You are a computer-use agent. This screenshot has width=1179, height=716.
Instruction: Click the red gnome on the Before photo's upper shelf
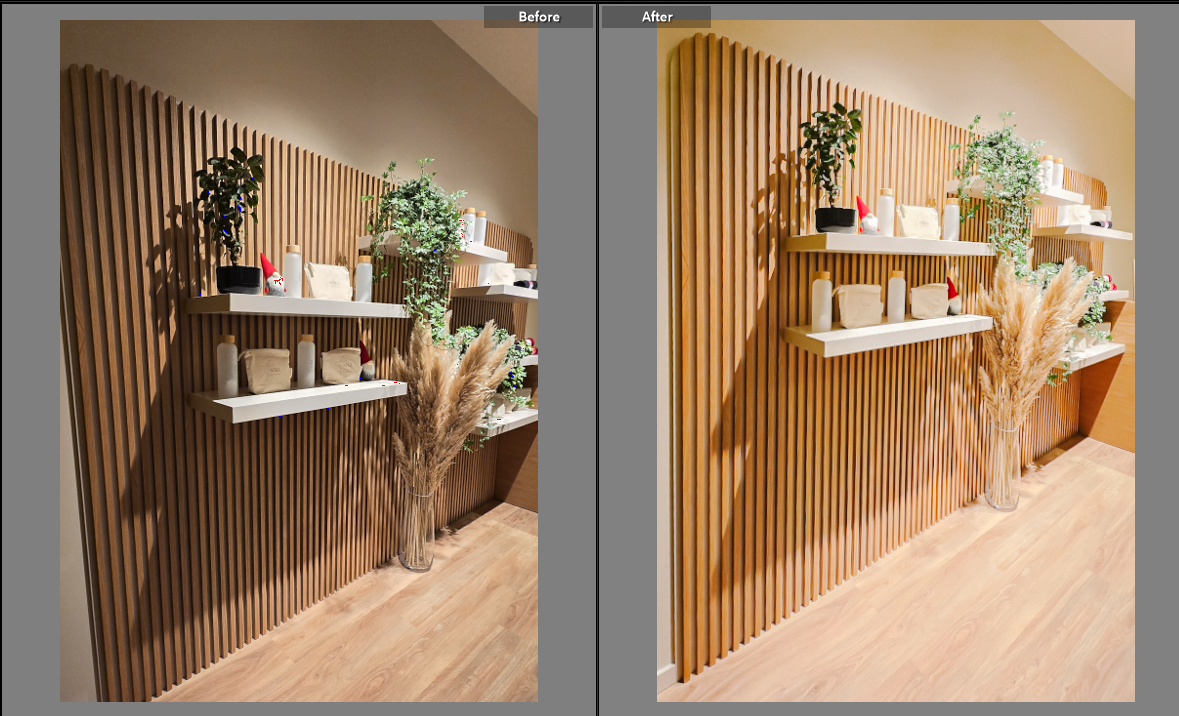click(271, 274)
